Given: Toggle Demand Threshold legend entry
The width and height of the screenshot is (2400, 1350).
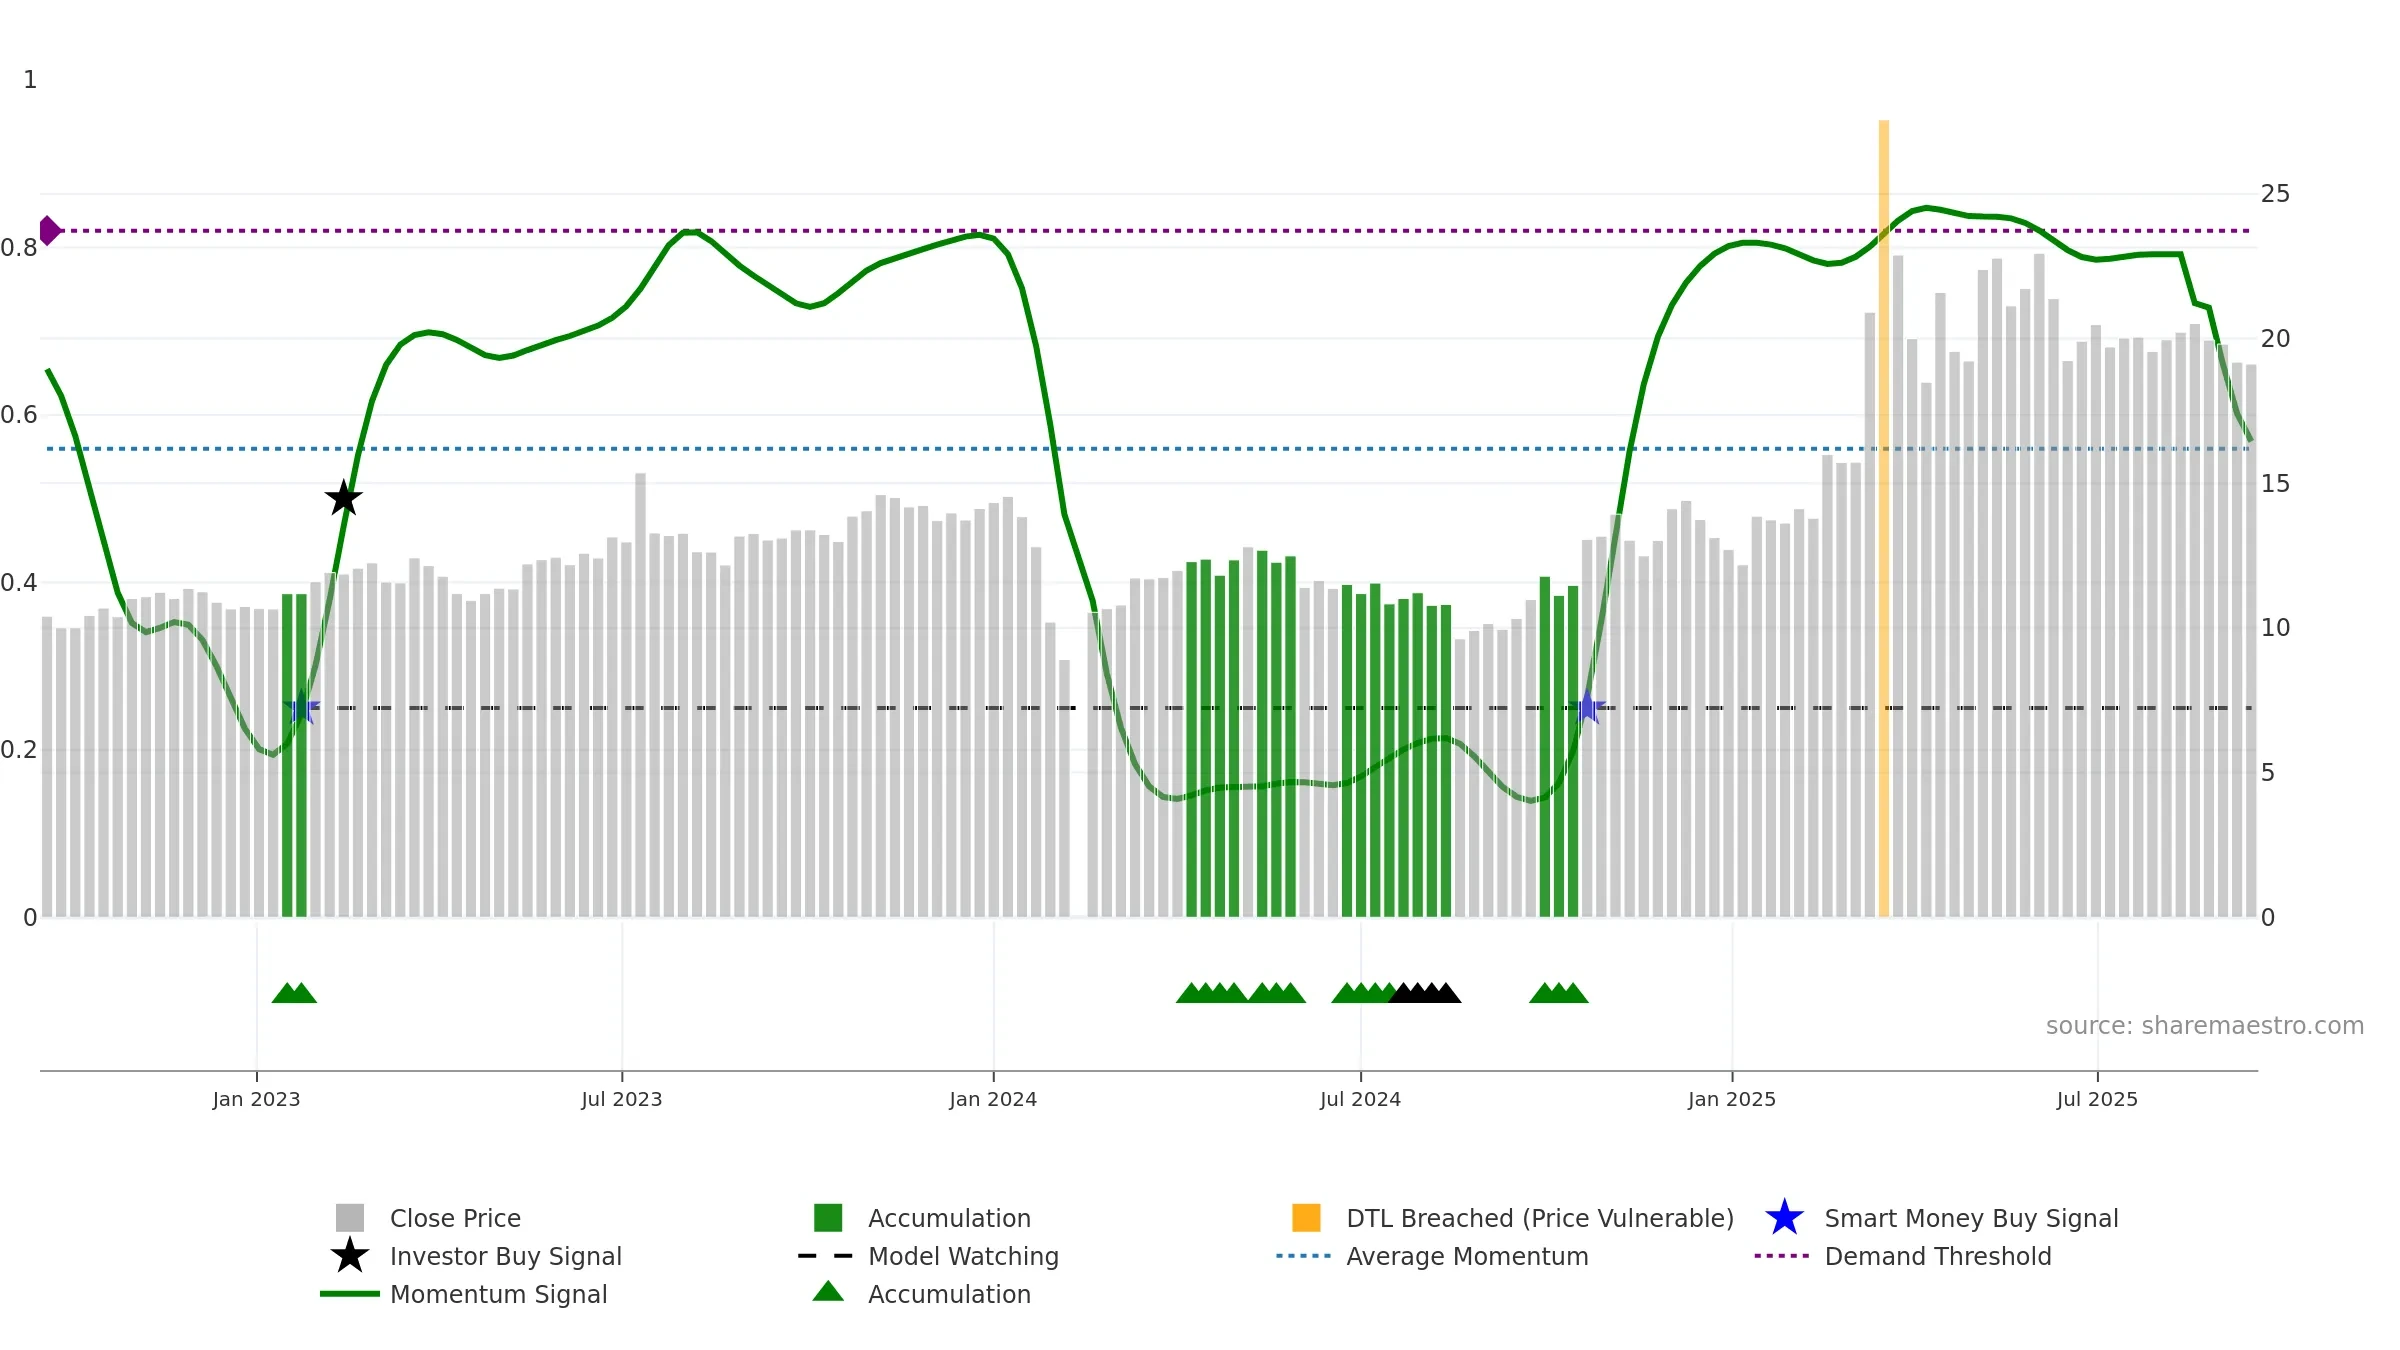Looking at the screenshot, I should click(1937, 1256).
